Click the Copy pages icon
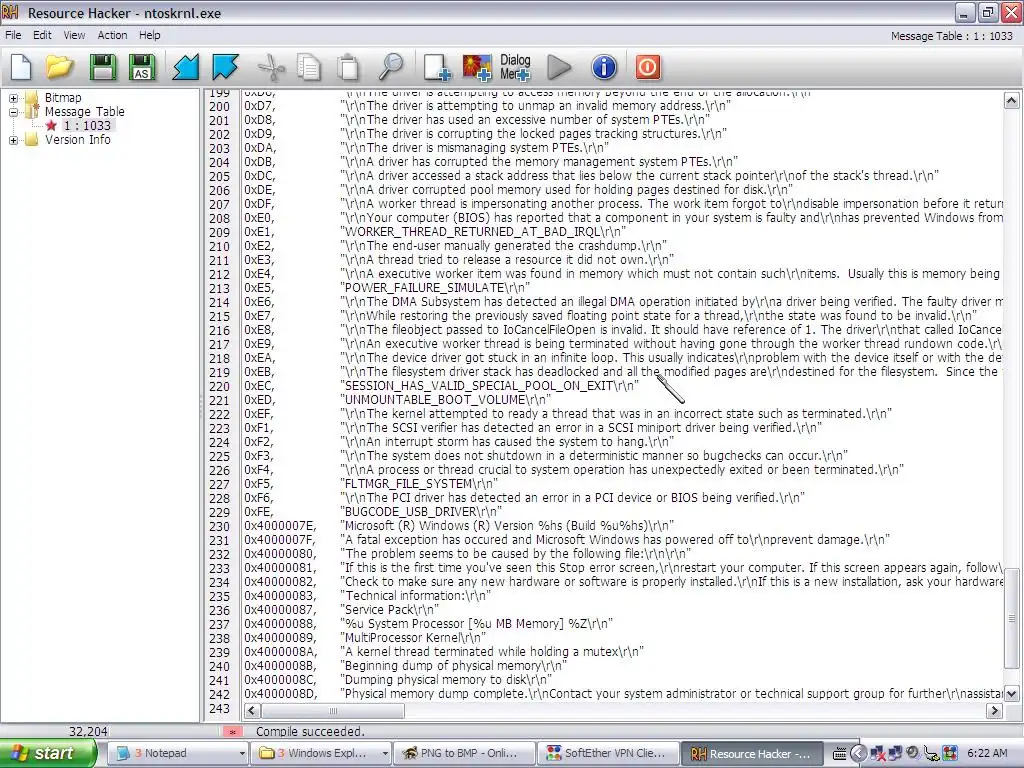Image resolution: width=1024 pixels, height=768 pixels. 308,67
